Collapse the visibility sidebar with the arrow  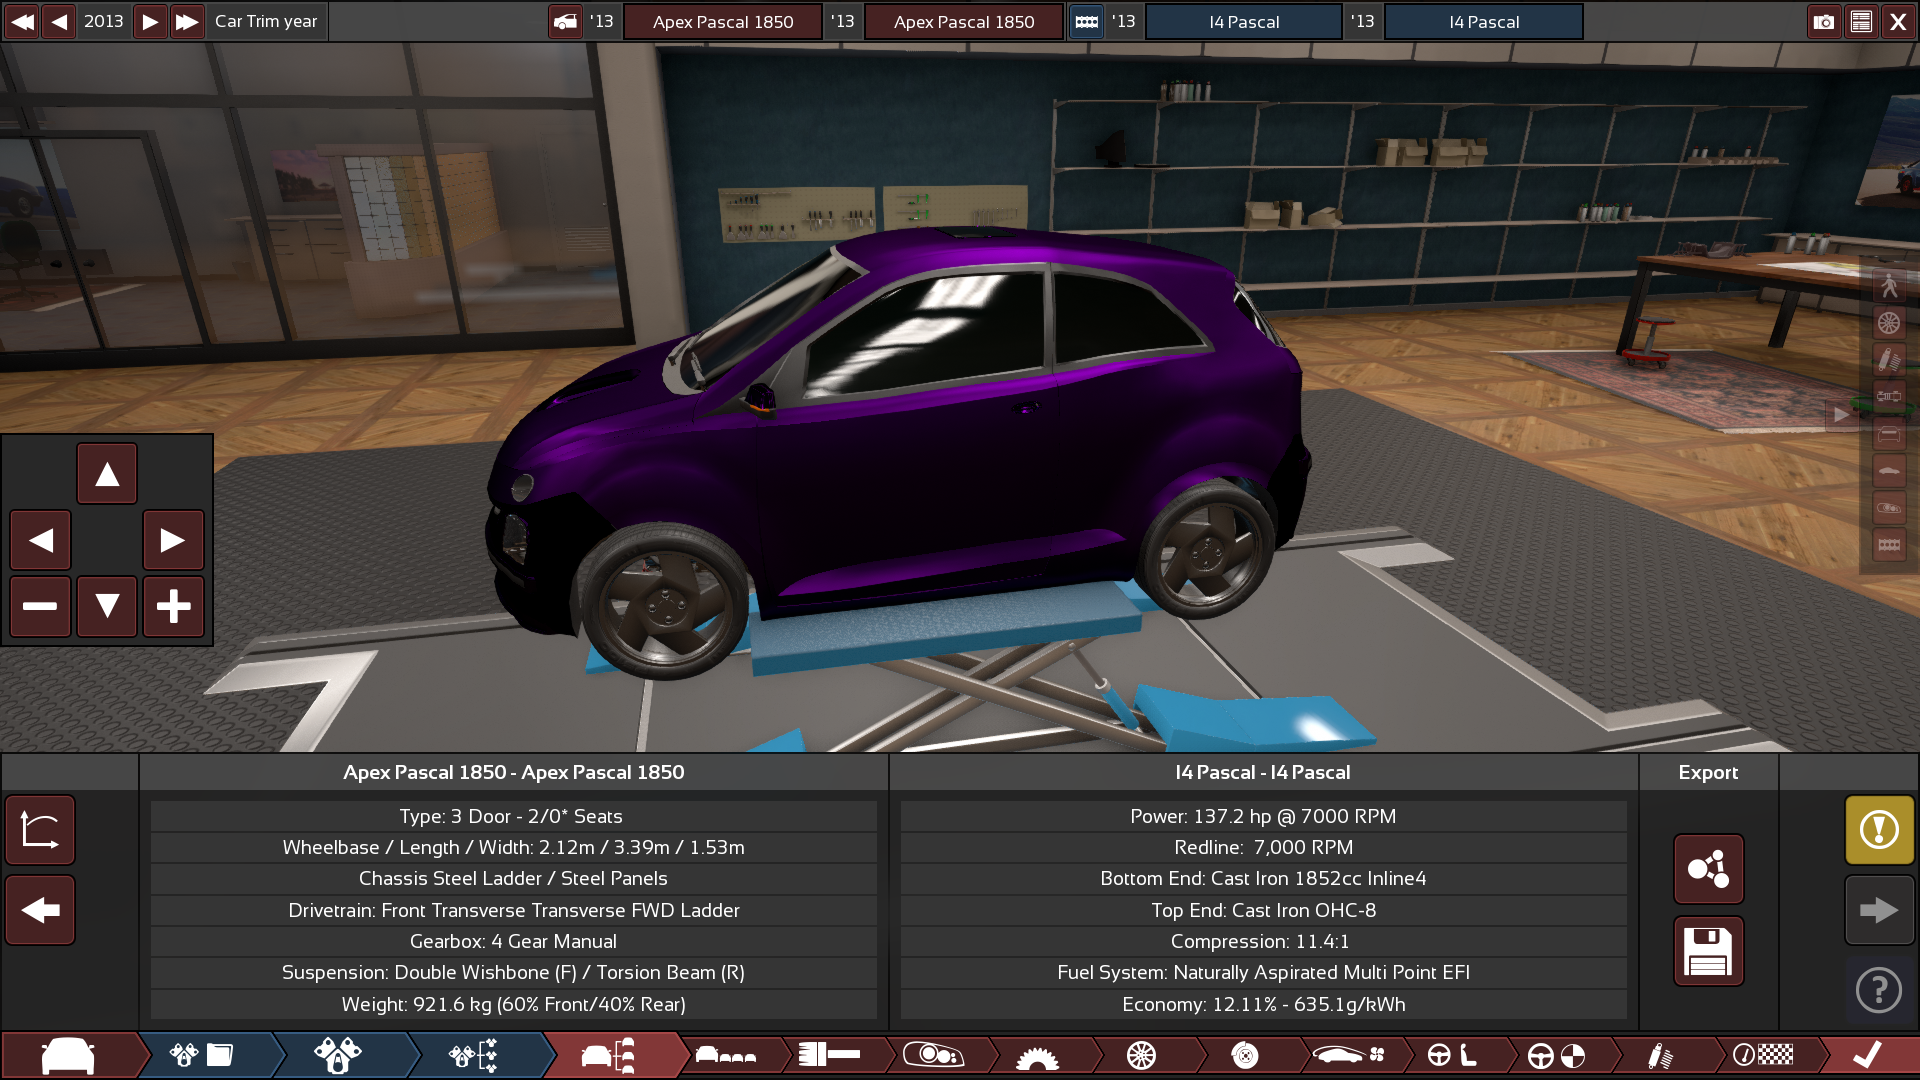coord(1841,414)
